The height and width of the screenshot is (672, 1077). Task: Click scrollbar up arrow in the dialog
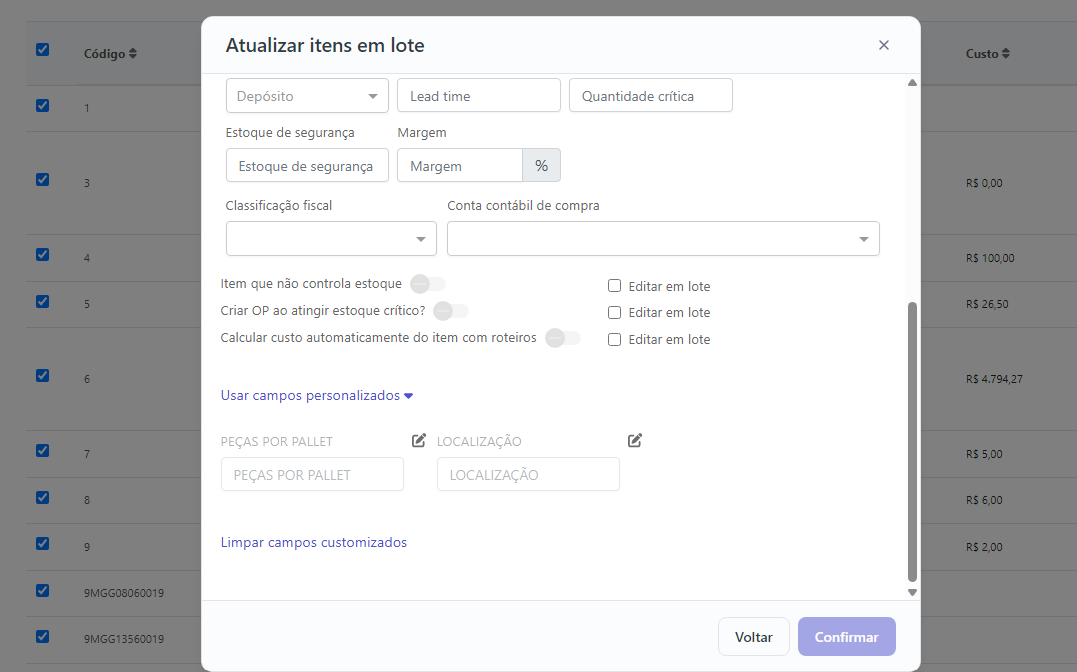pos(912,82)
